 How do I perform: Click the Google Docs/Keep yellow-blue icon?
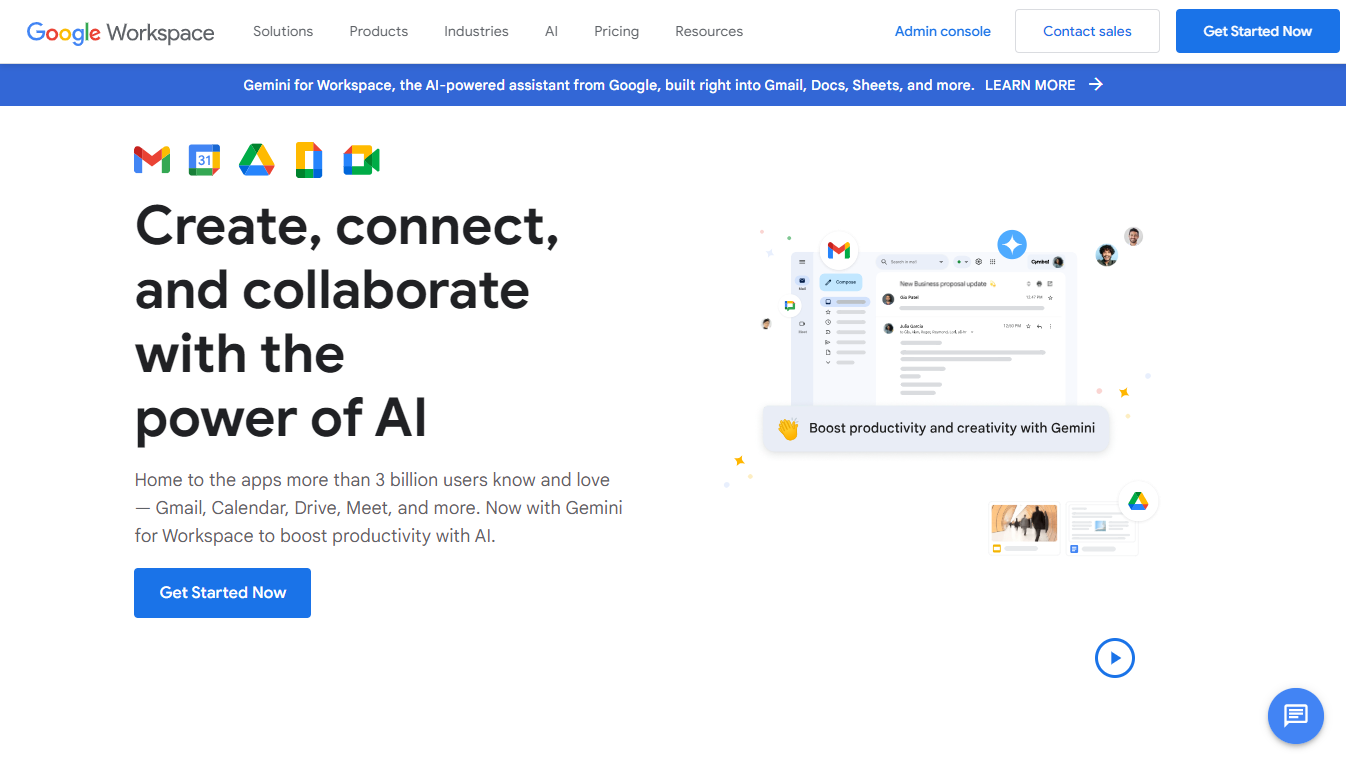(309, 160)
